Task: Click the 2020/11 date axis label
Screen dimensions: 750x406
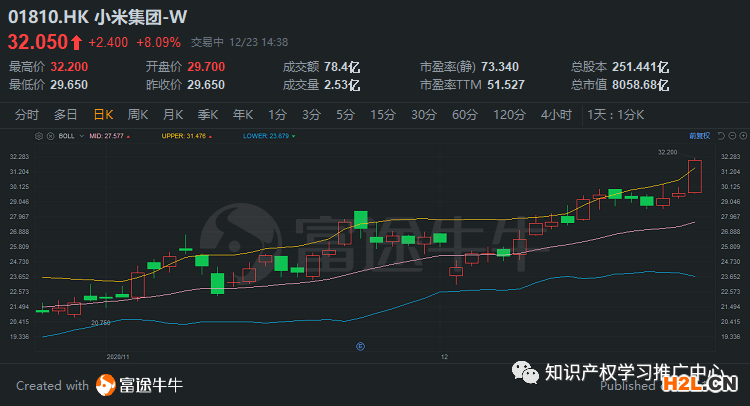Action: point(118,357)
